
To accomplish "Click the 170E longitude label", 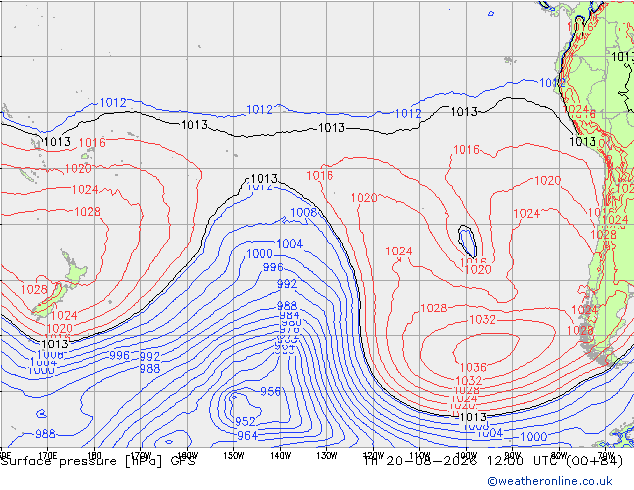I will [47, 454].
